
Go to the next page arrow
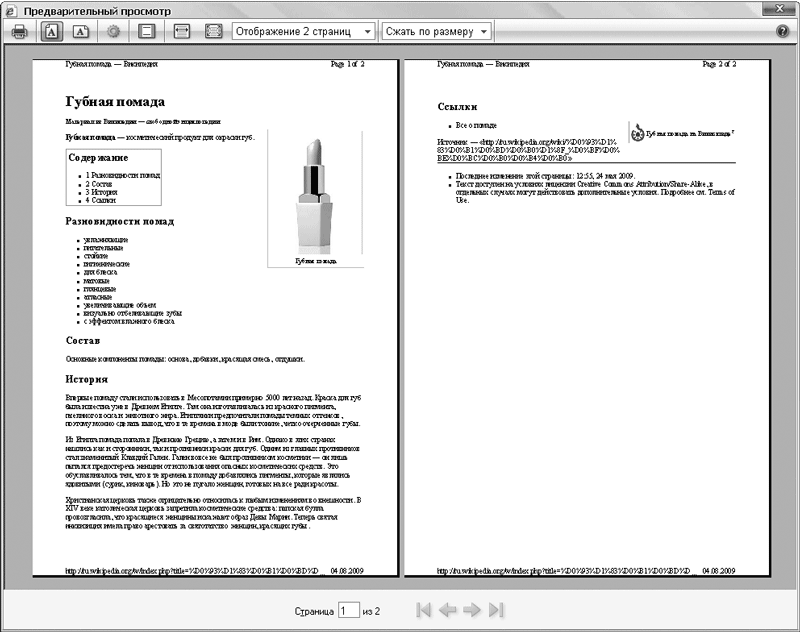coord(471,610)
